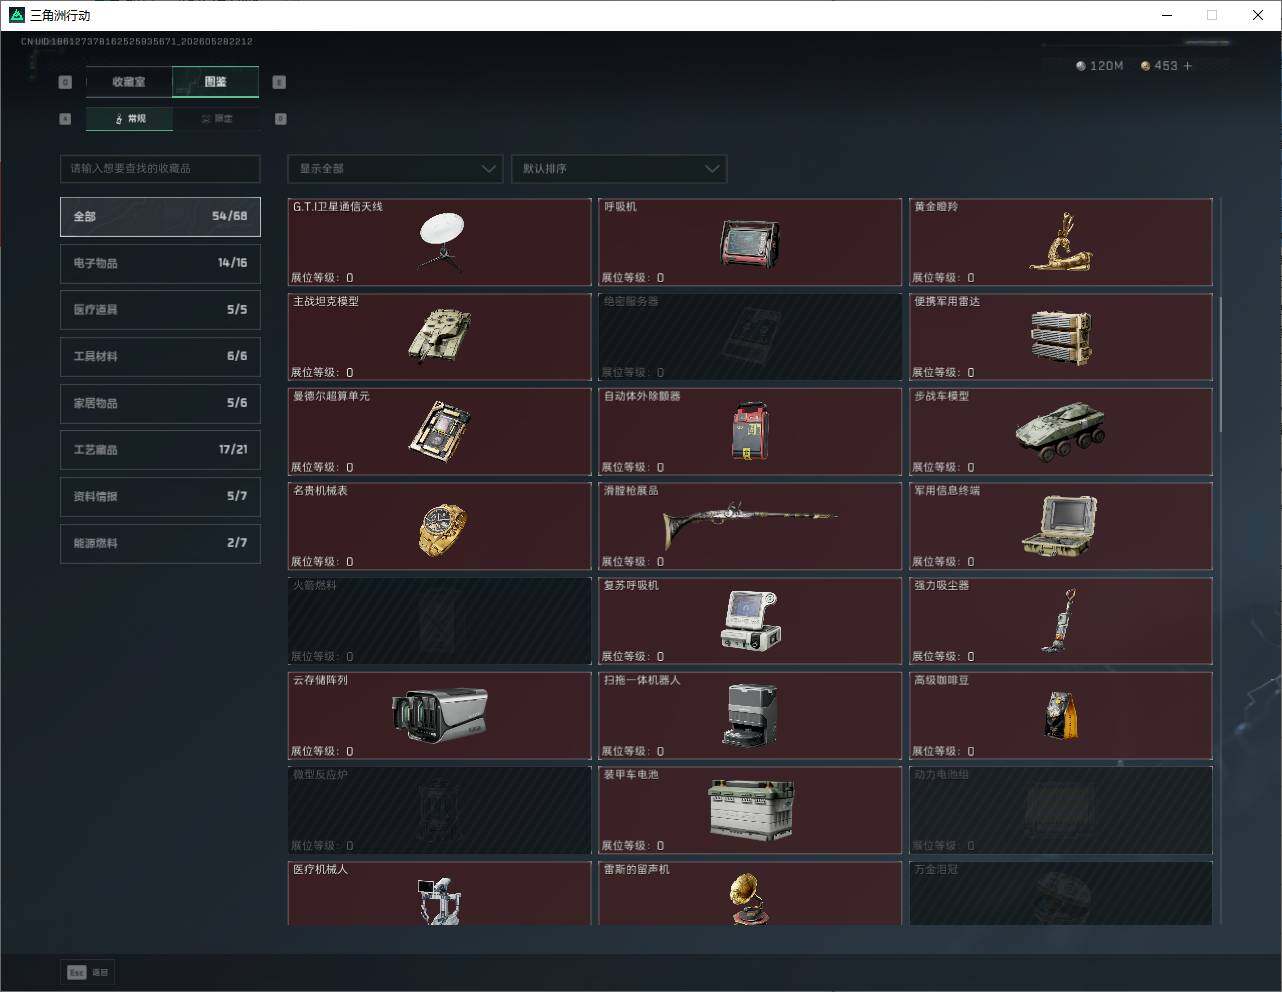Select the 工艺藏品 17/21 category
Image resolution: width=1282 pixels, height=992 pixels.
coord(160,450)
